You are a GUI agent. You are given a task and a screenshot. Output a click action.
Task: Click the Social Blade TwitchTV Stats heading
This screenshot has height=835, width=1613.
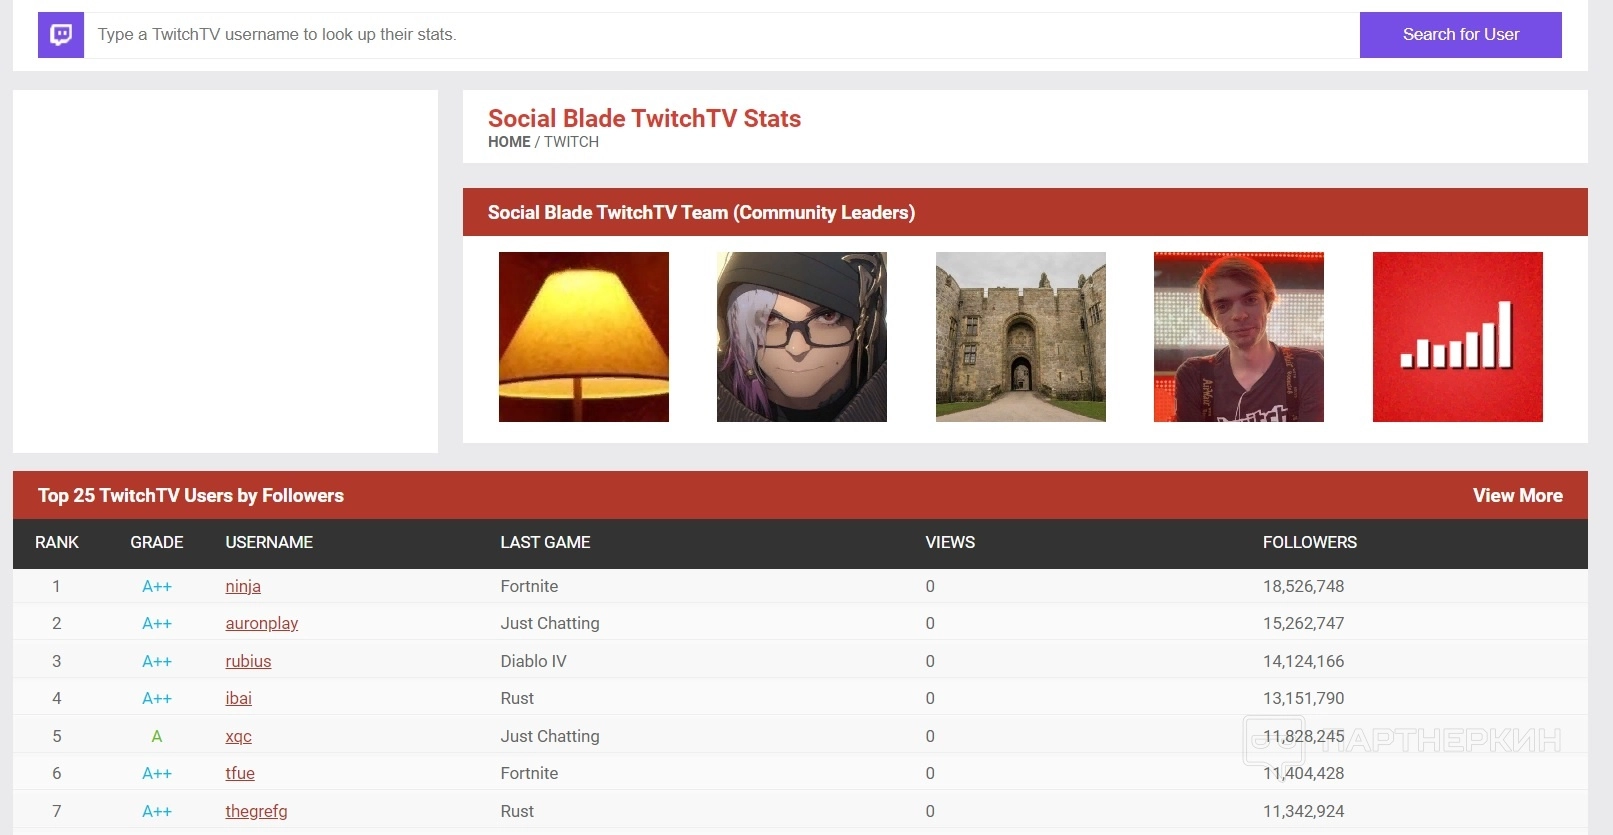click(x=644, y=118)
